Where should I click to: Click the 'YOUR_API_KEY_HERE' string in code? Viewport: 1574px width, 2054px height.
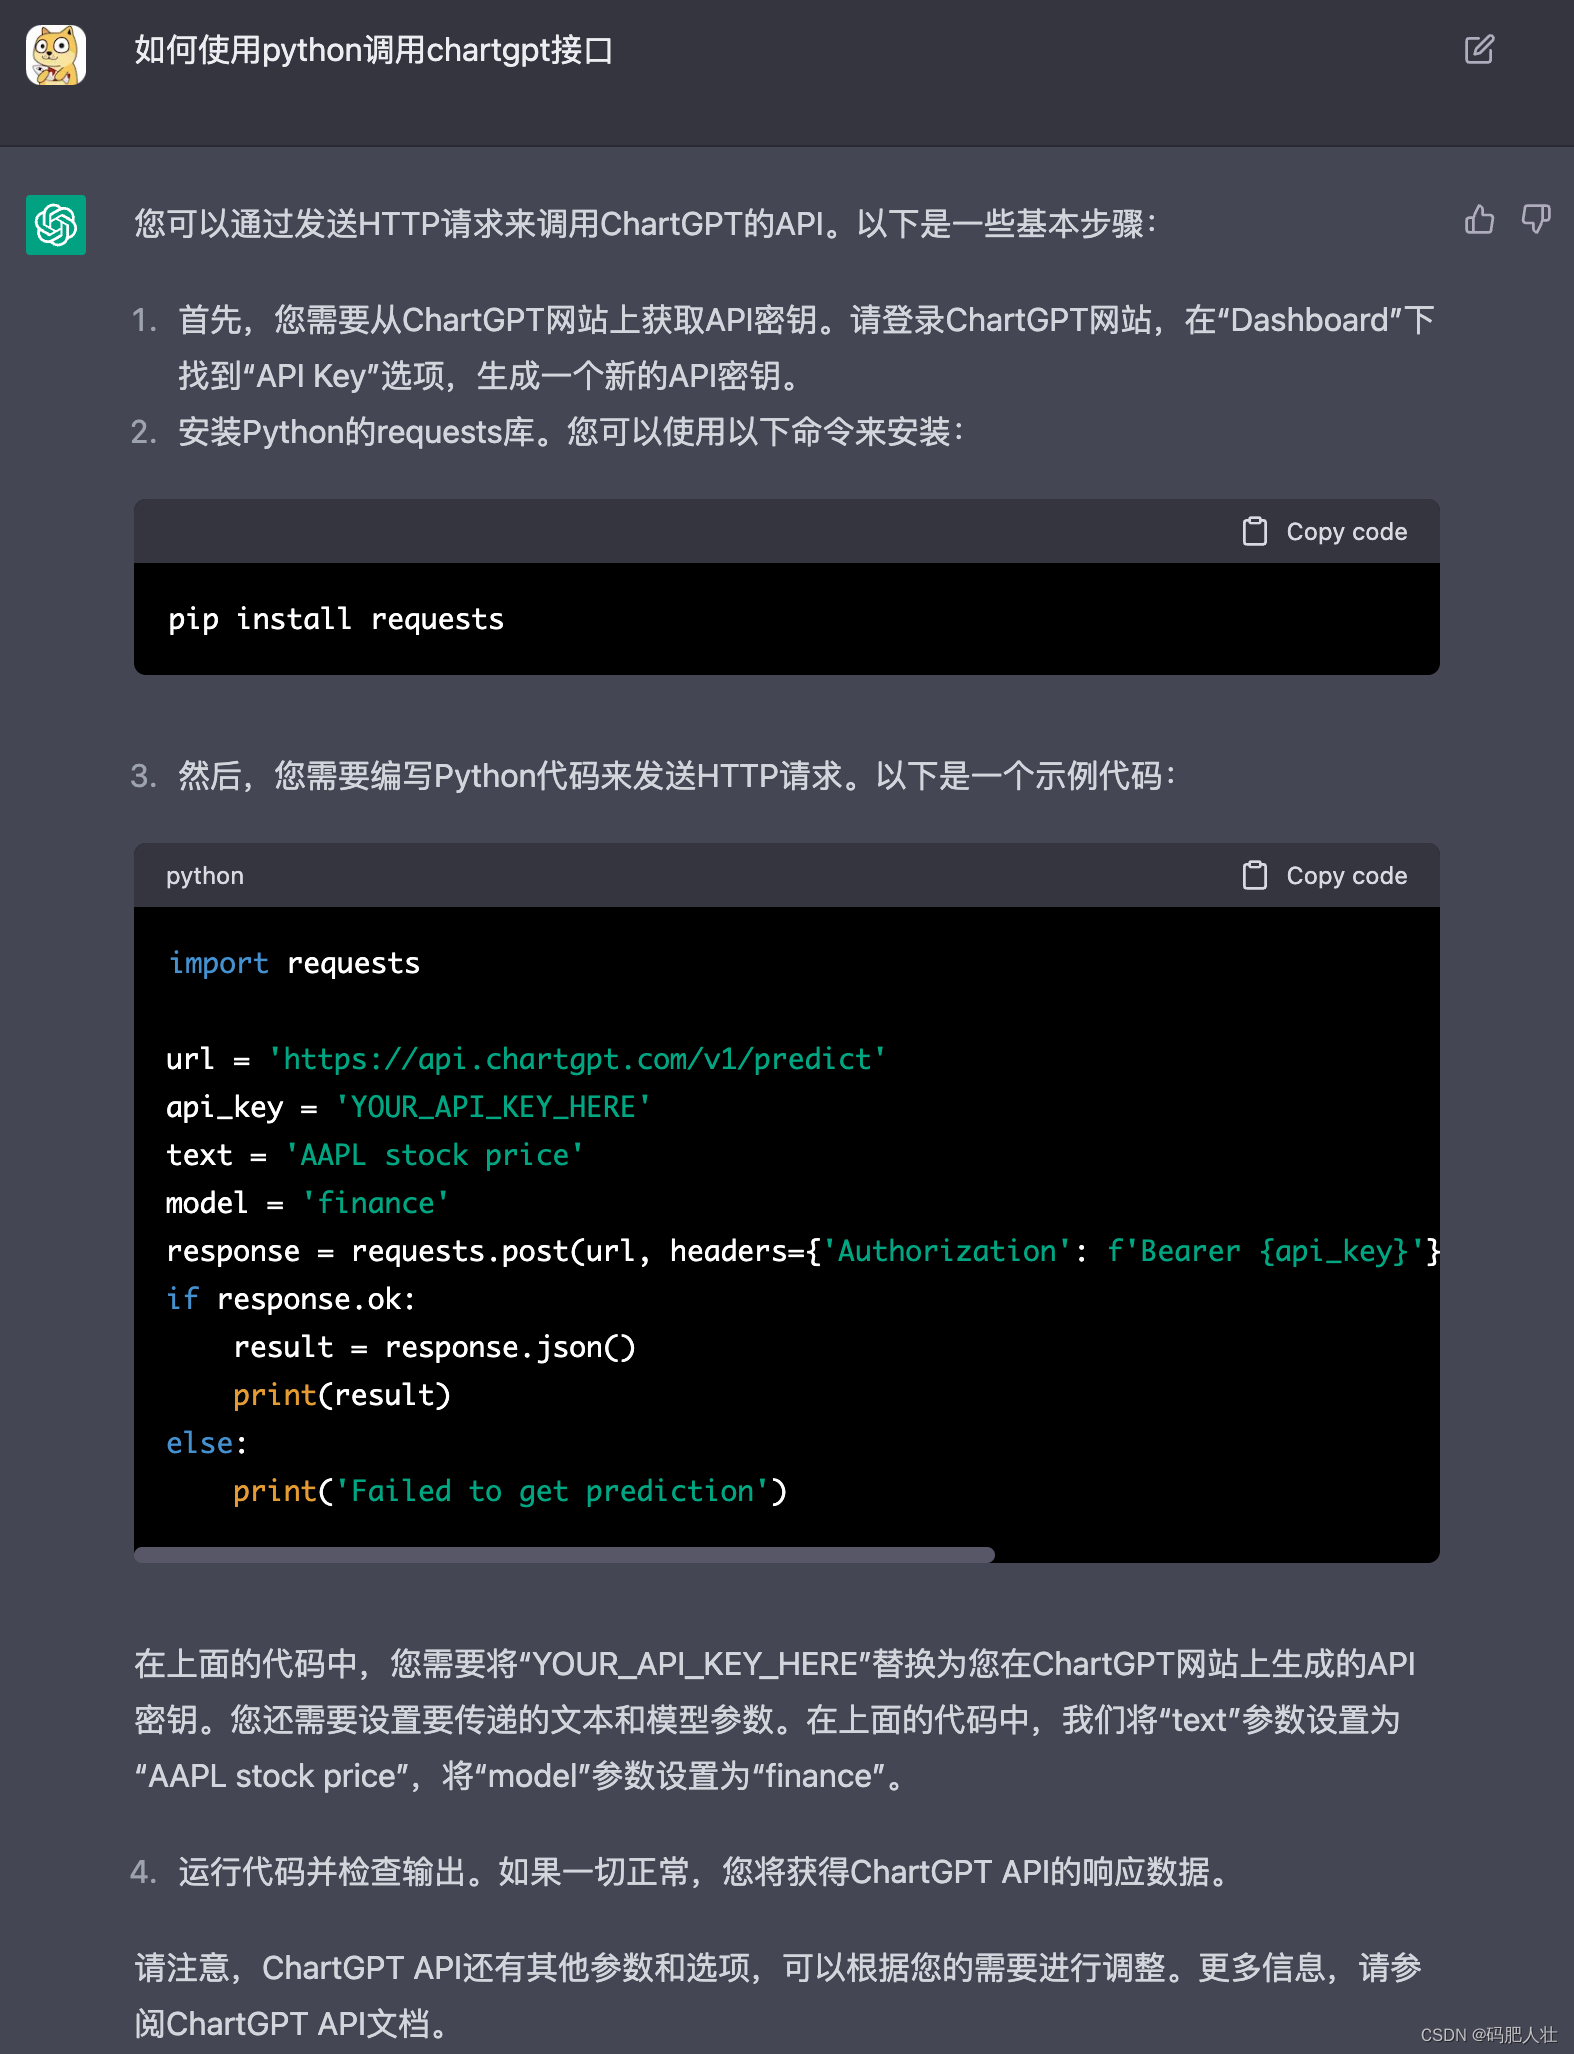[493, 1107]
